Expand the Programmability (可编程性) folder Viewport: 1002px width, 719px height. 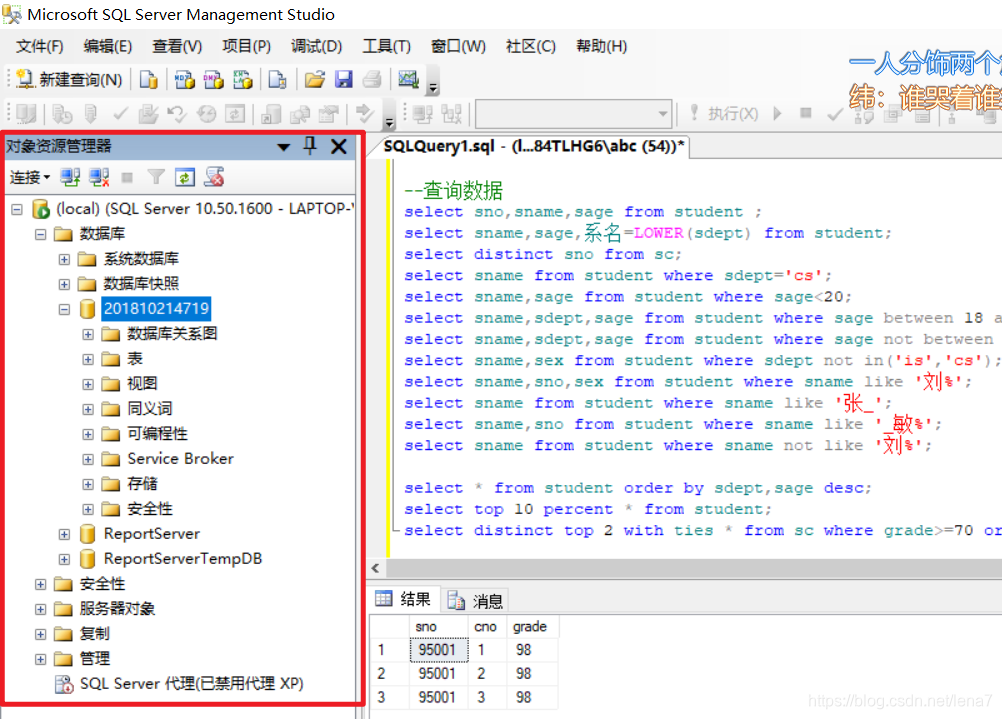point(88,434)
